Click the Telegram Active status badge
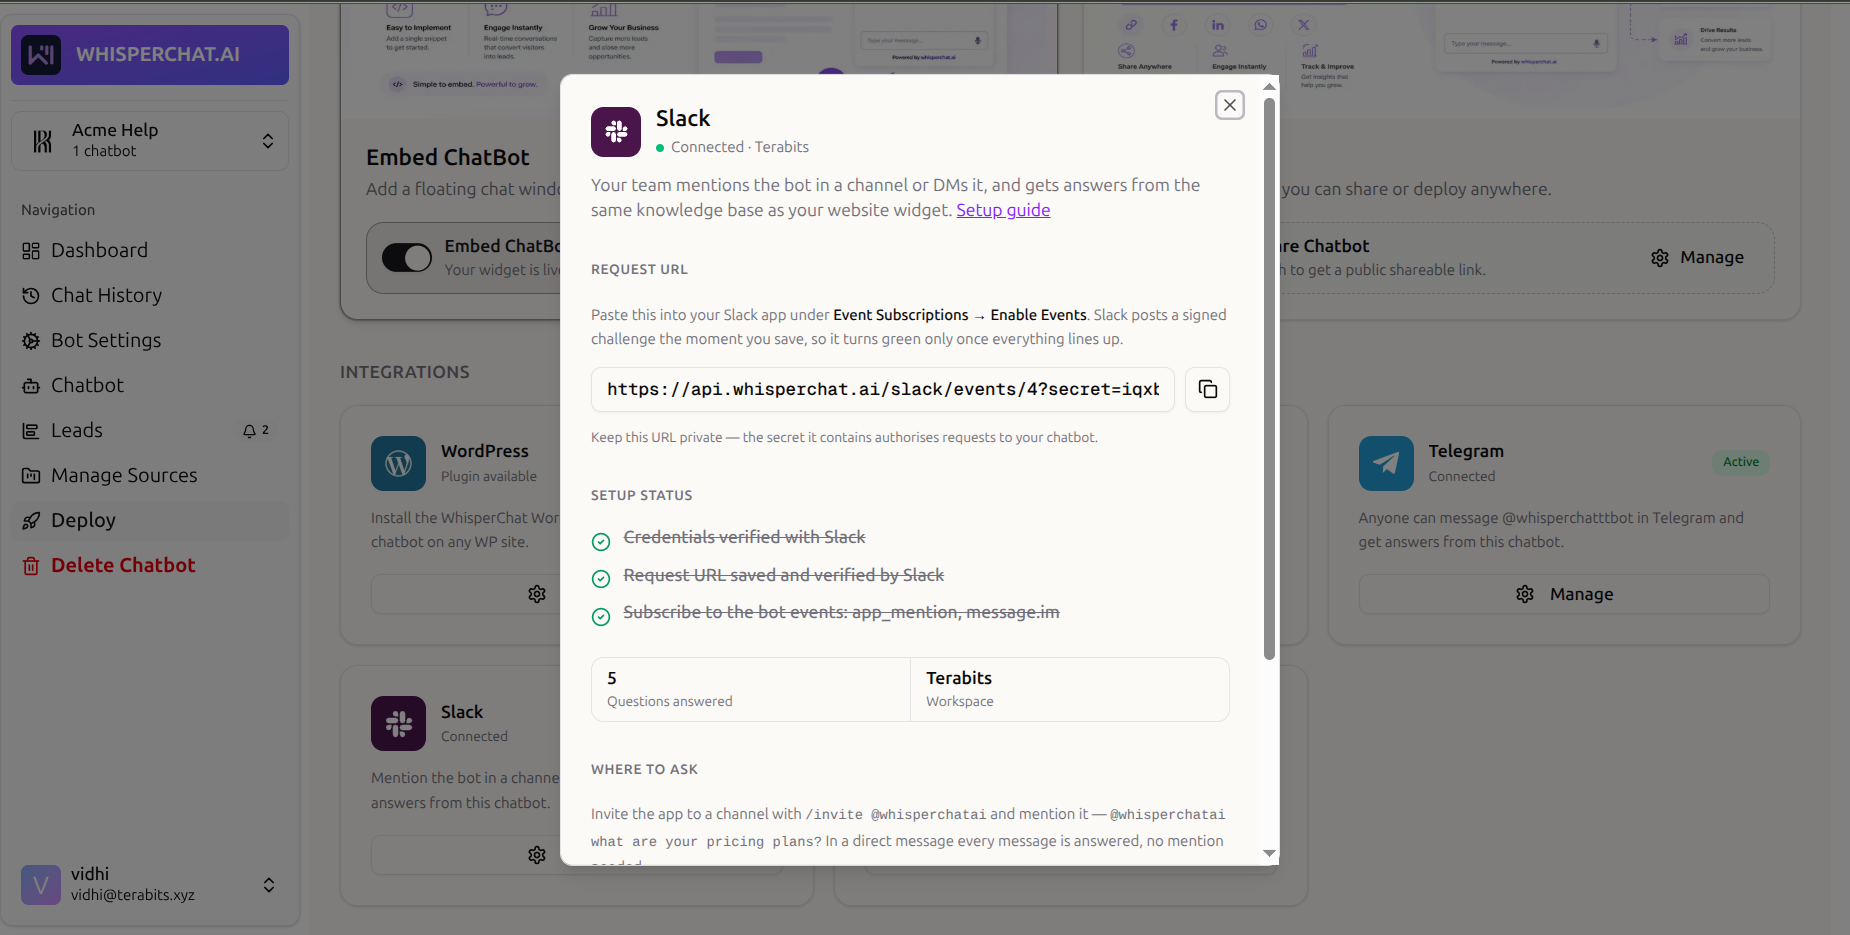The image size is (1850, 935). [1740, 462]
